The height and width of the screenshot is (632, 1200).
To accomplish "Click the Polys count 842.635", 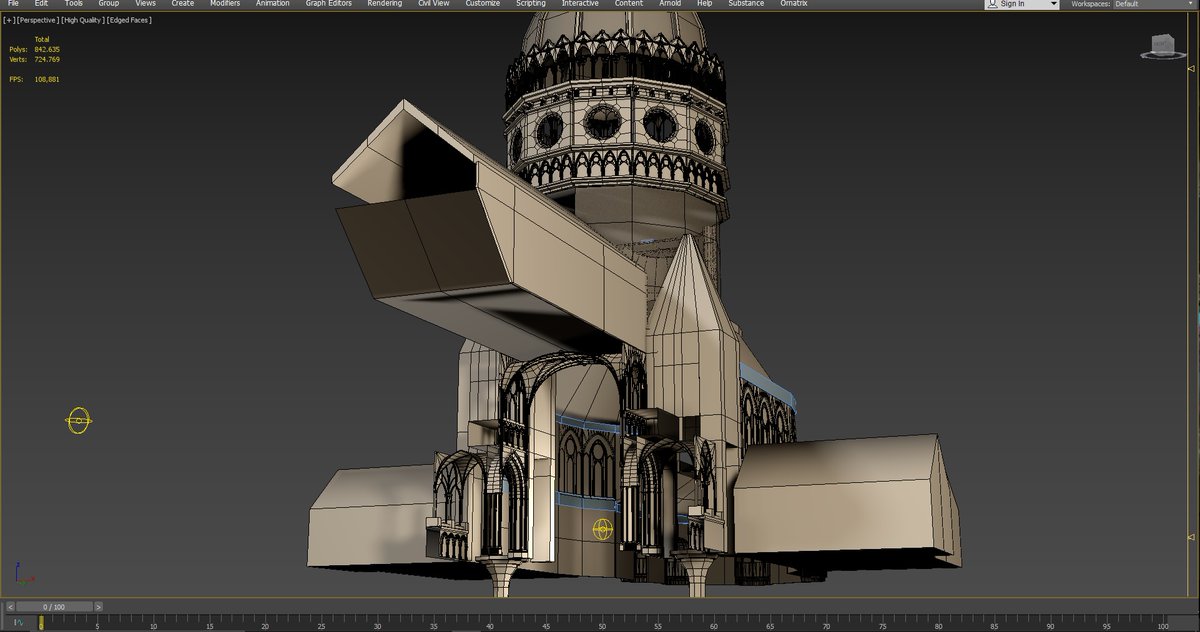I will coord(47,49).
